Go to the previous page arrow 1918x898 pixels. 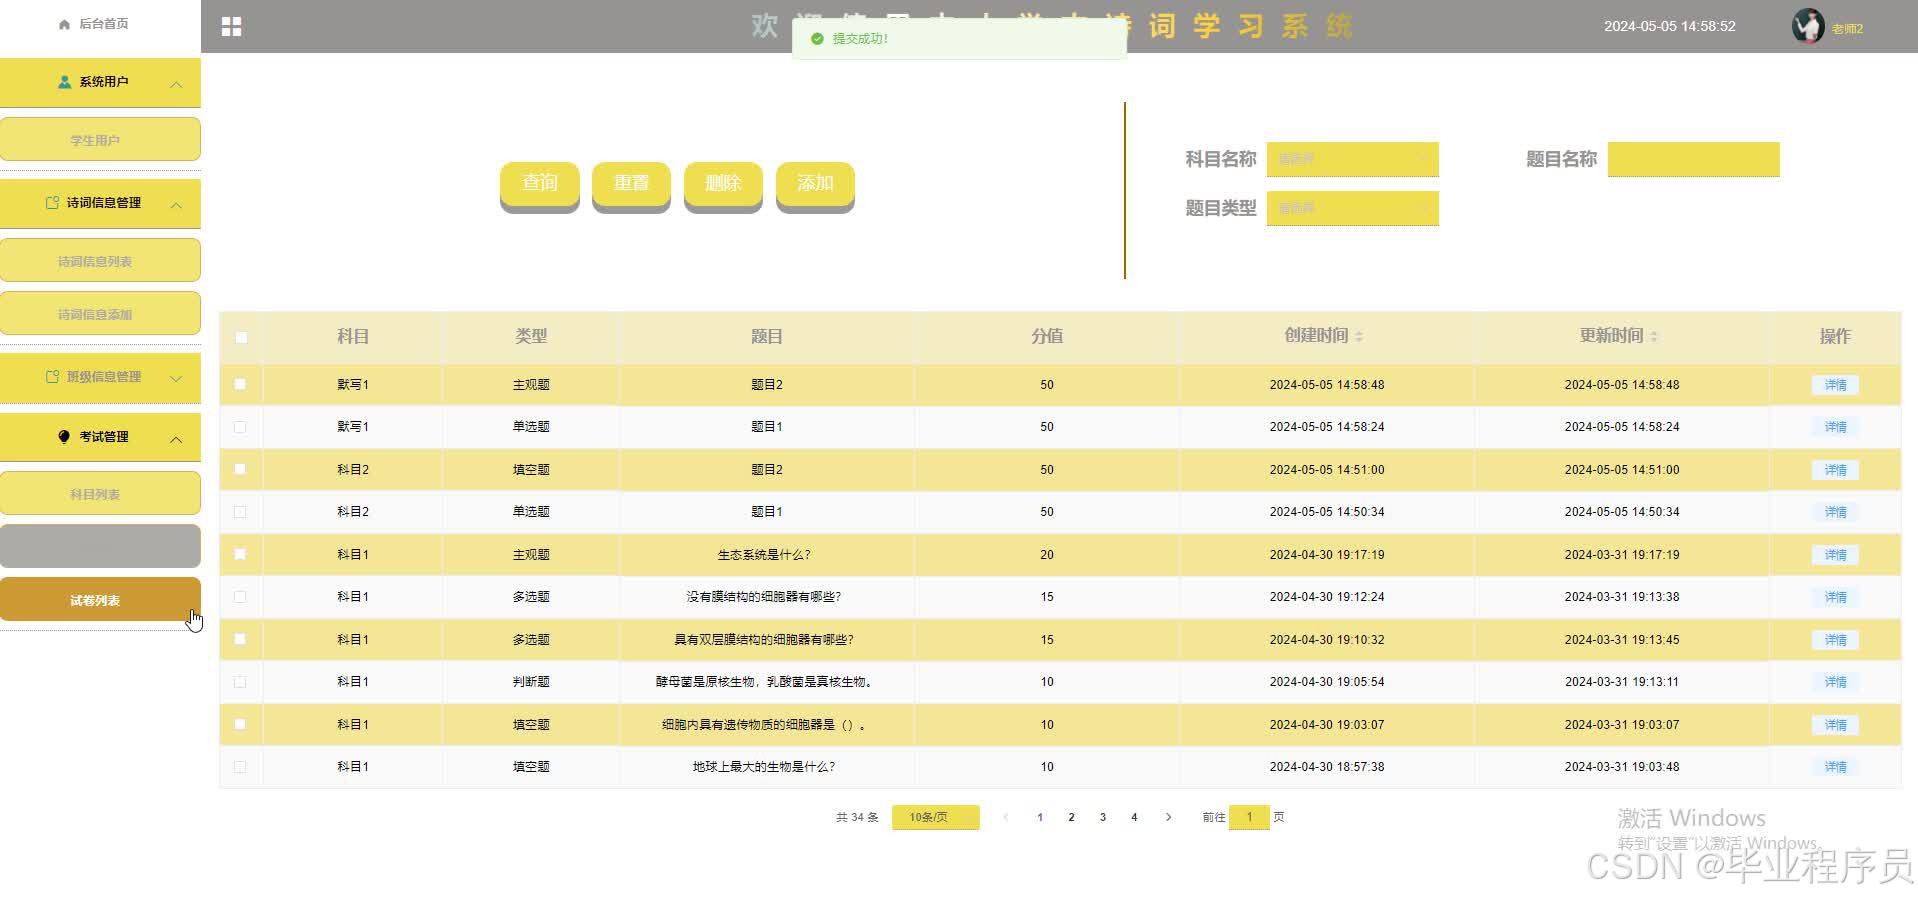tap(1005, 817)
